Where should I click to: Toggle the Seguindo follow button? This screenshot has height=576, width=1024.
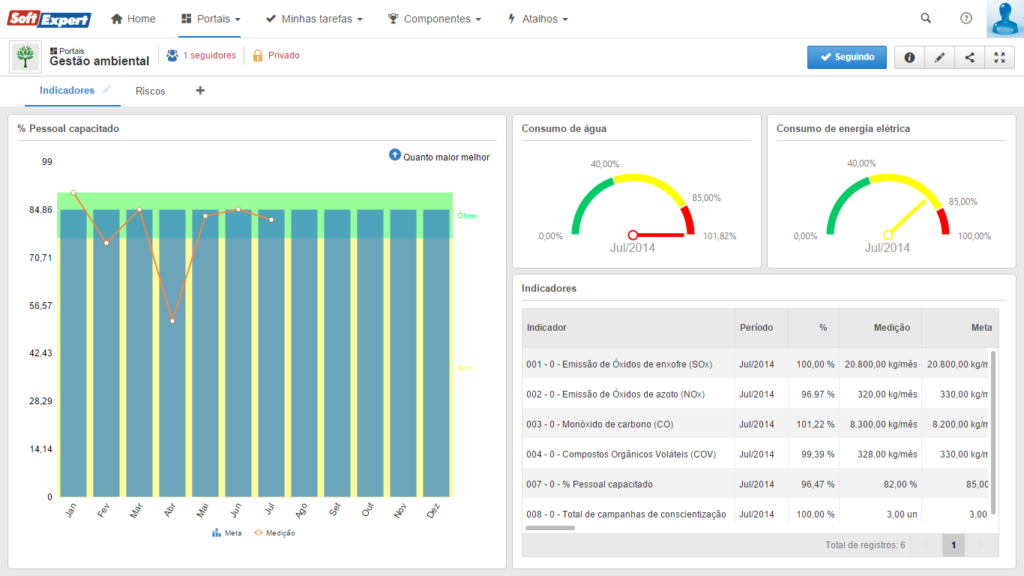(847, 57)
